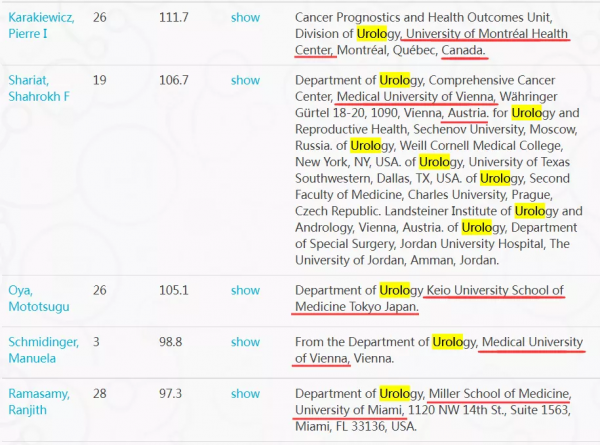Open author link Karakiewicz, Pierre I

pos(42,25)
